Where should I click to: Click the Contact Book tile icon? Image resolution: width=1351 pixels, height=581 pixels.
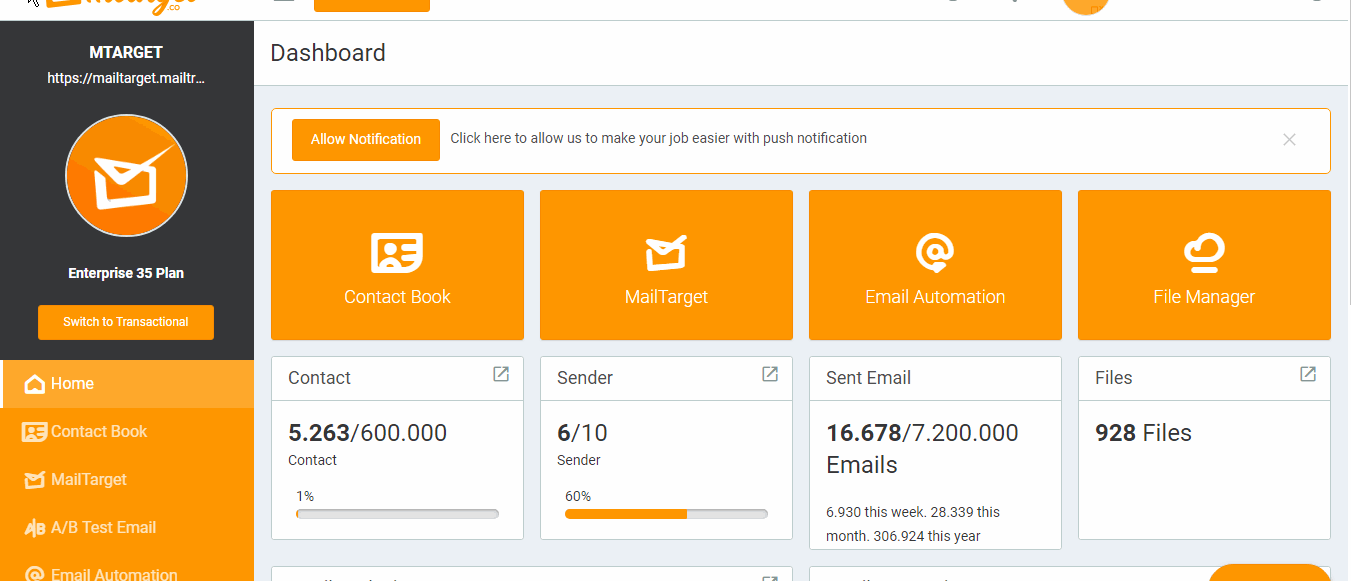click(397, 252)
